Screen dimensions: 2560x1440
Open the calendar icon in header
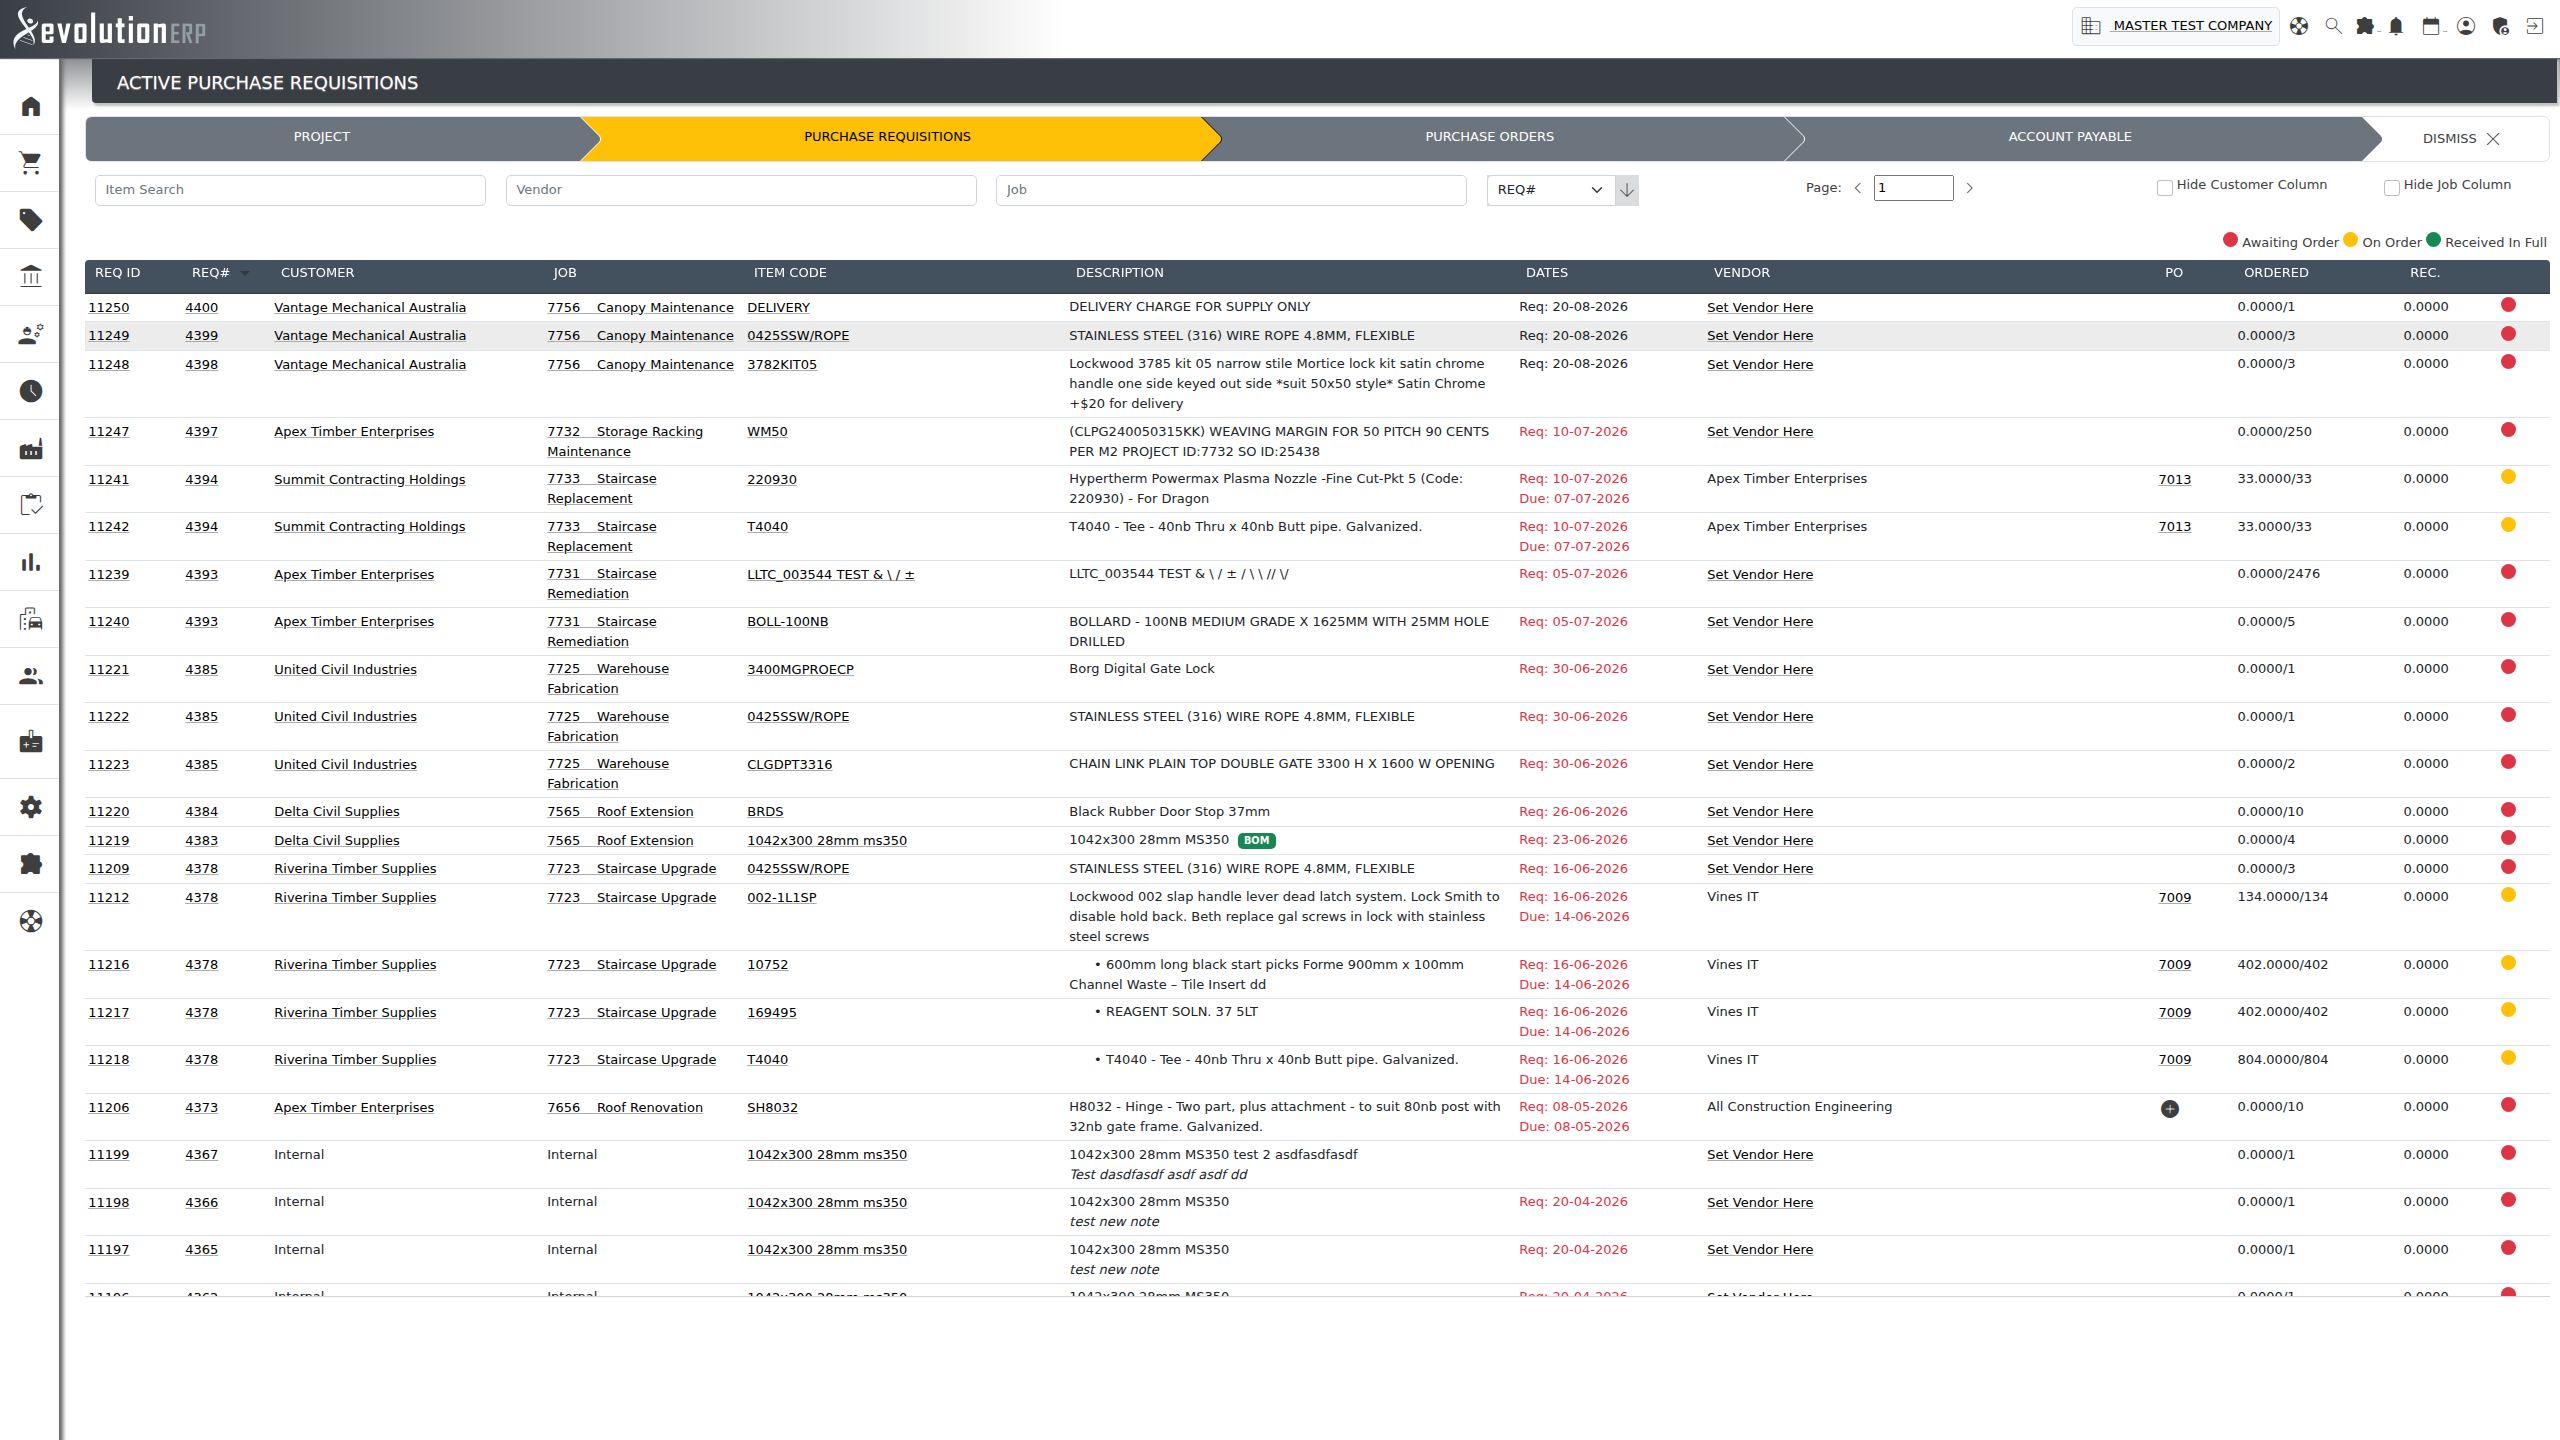pyautogui.click(x=2431, y=26)
